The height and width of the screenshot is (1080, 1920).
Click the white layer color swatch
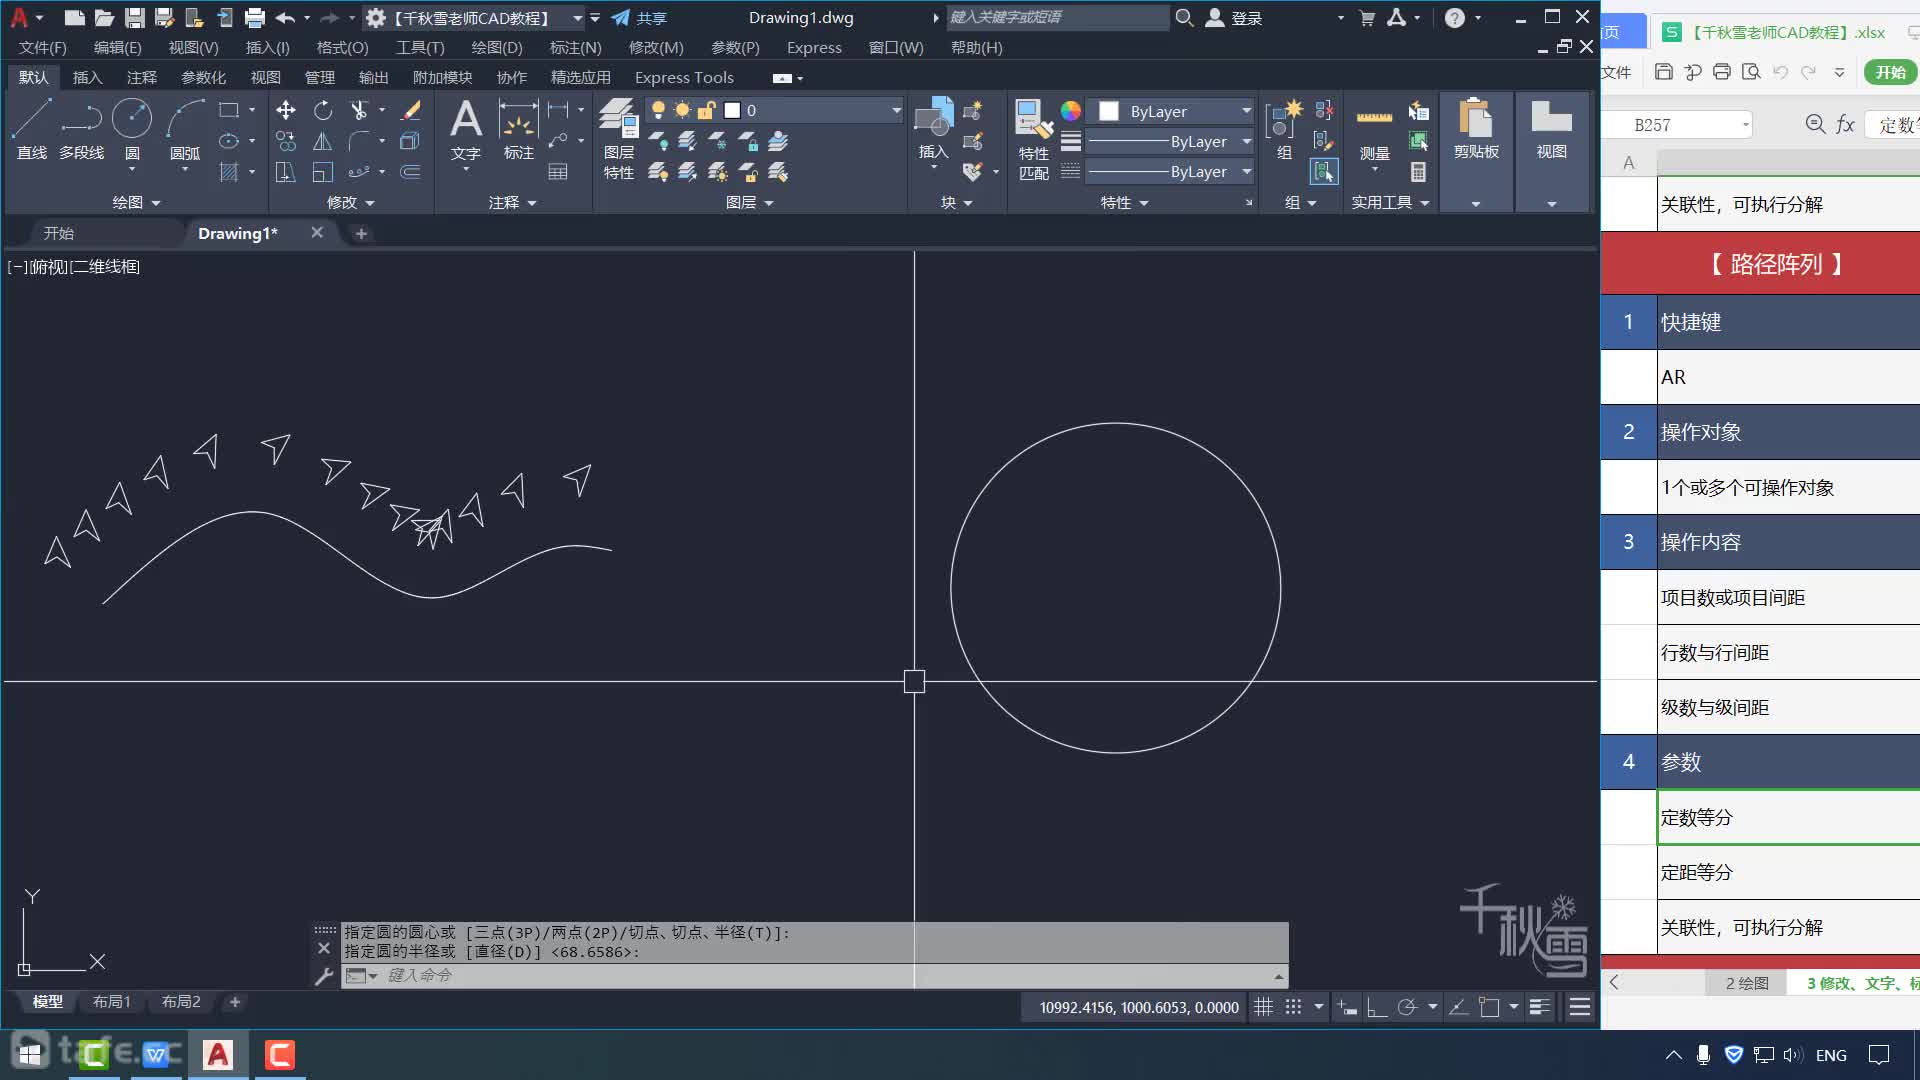(732, 110)
